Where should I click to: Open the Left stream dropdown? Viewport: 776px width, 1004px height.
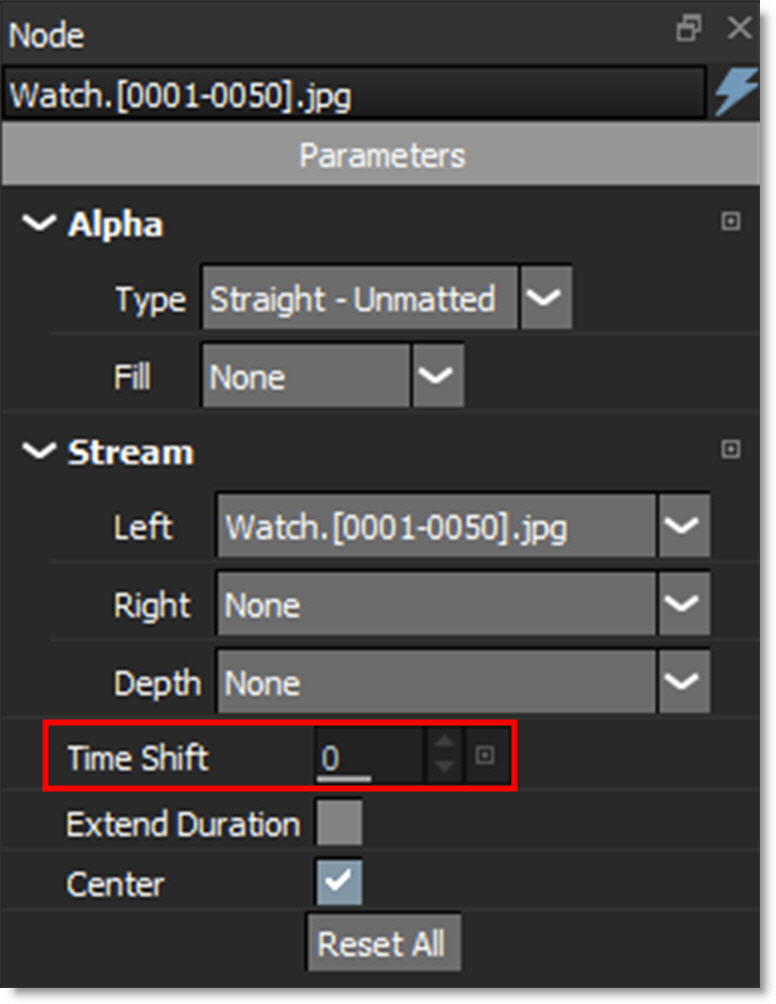point(684,526)
